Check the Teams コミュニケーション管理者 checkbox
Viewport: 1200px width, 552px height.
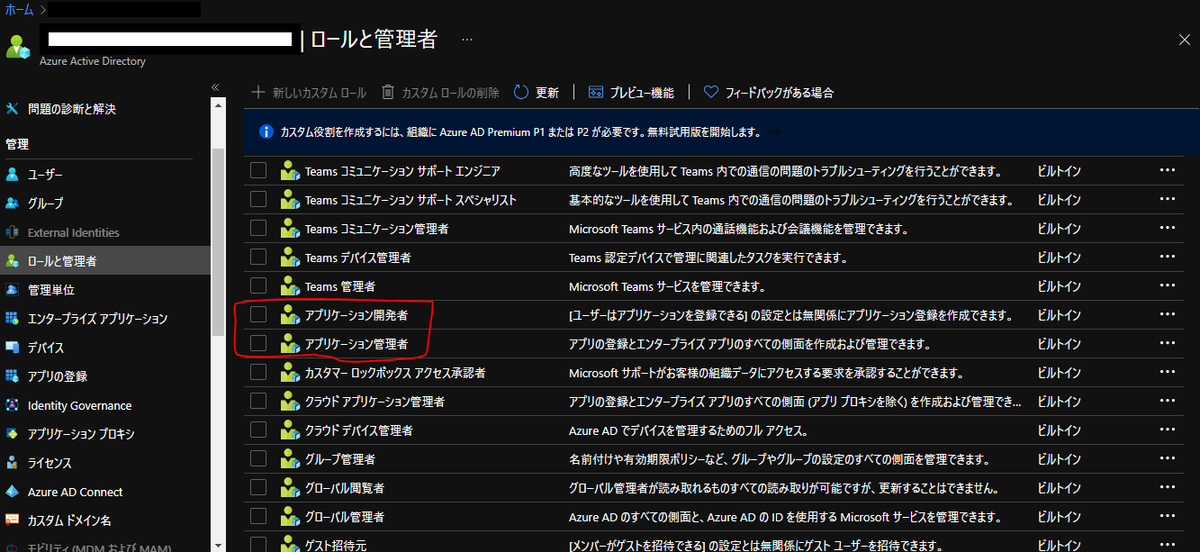259,228
